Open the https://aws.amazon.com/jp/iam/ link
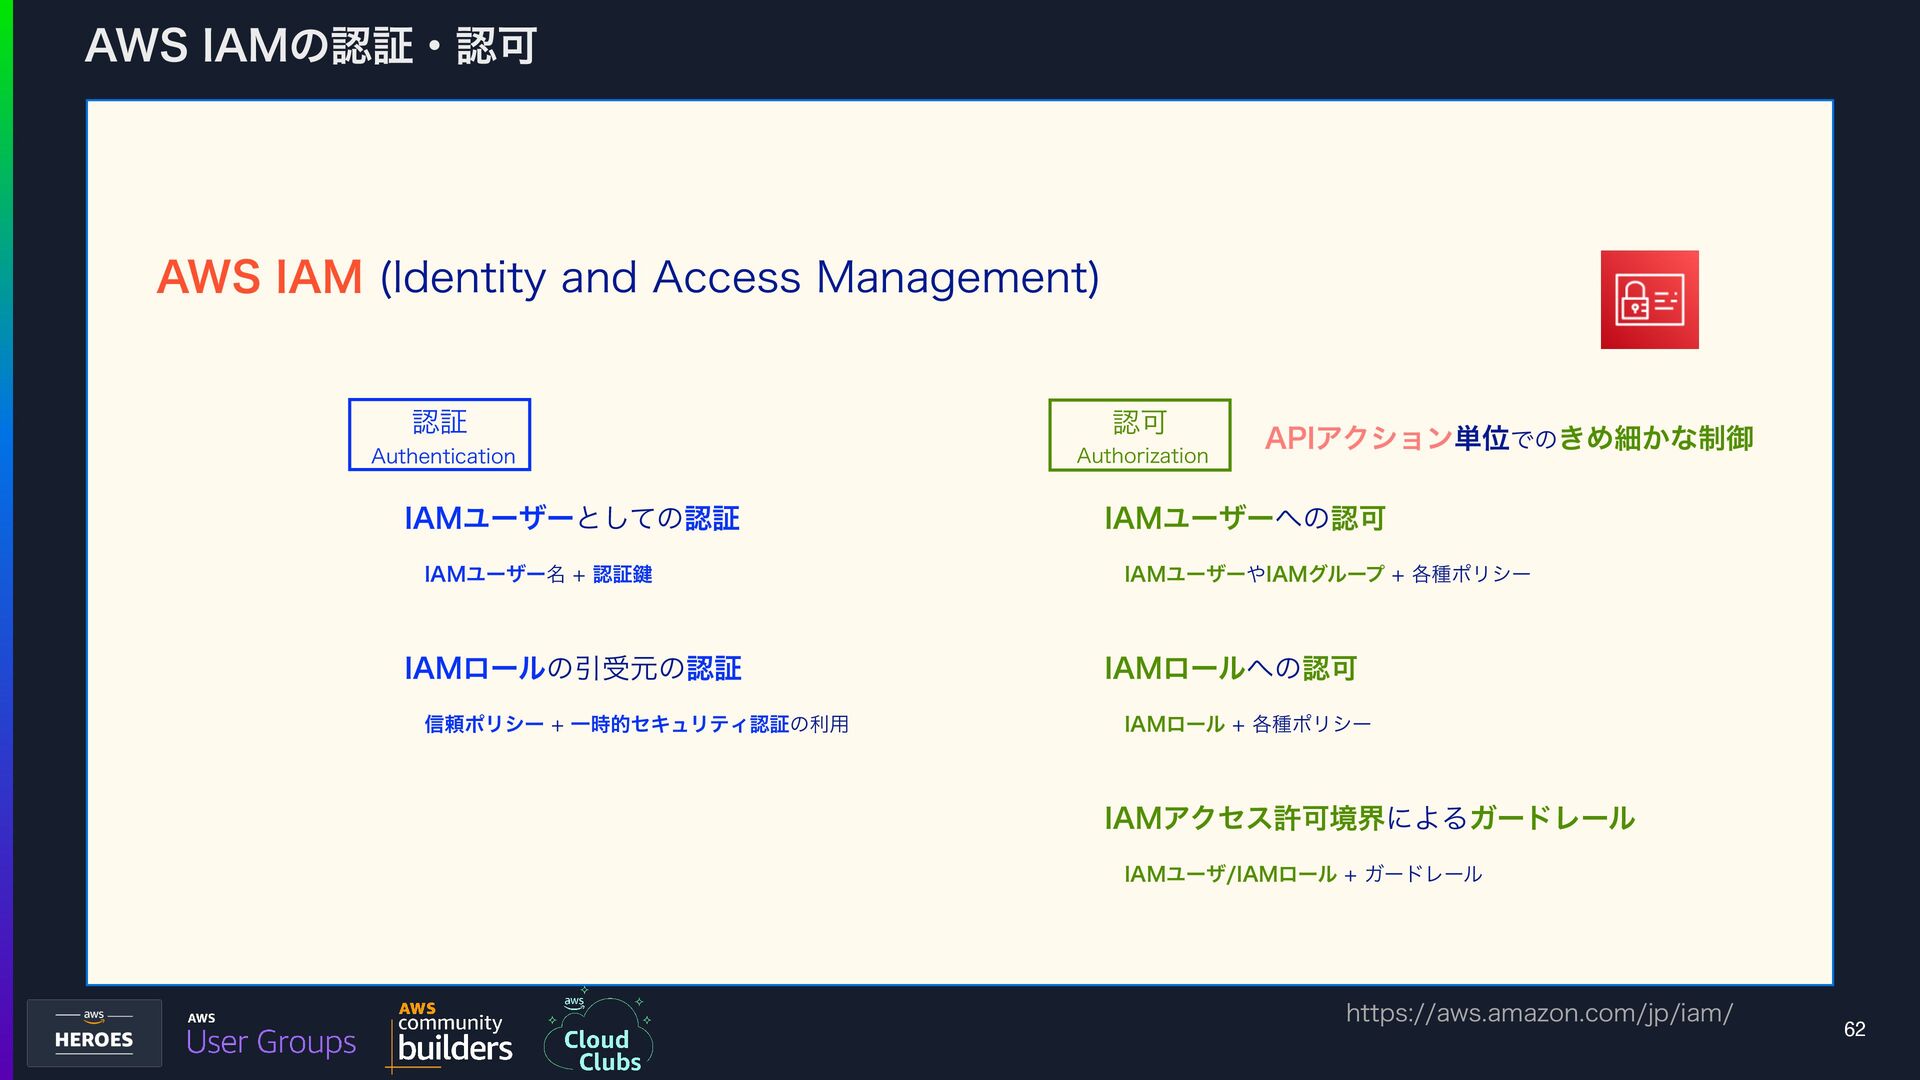Viewport: 1920px width, 1080px height. point(1539,1013)
